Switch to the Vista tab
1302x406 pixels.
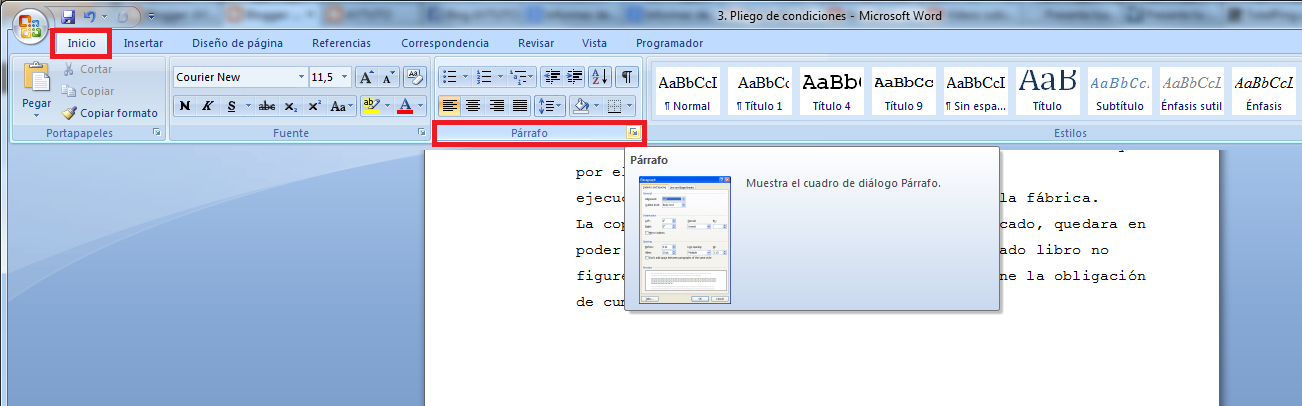coord(594,43)
